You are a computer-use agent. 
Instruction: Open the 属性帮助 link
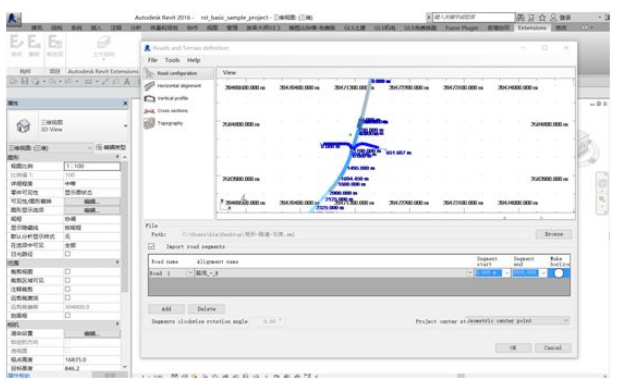(x=19, y=375)
